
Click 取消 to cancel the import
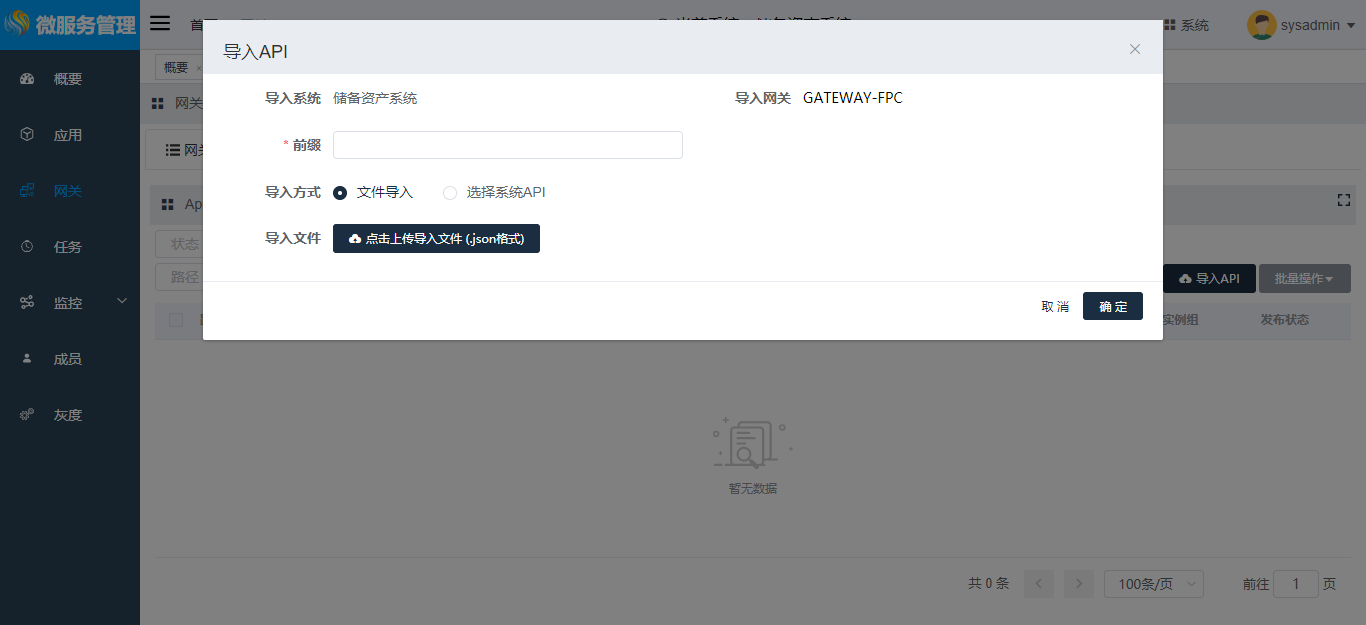(1055, 307)
